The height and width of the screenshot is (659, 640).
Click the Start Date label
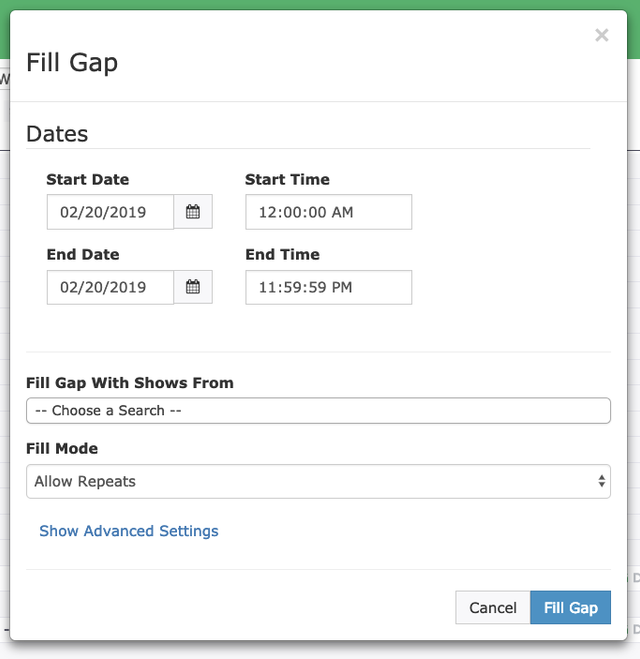(x=88, y=180)
